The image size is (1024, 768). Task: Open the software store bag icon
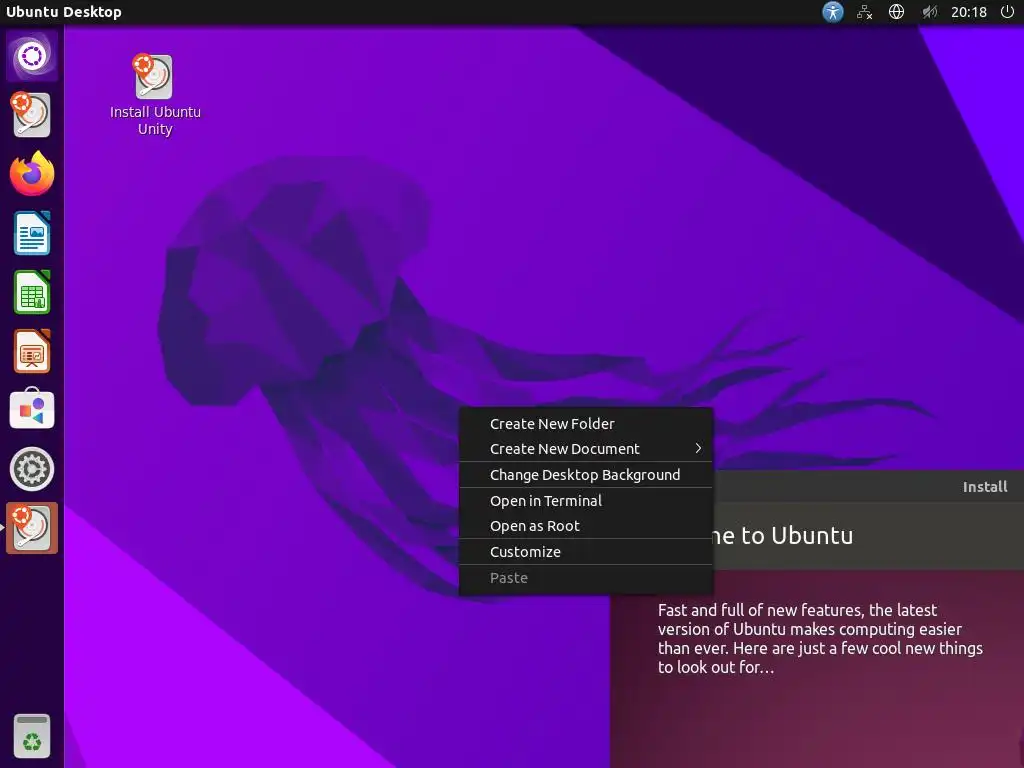point(32,409)
